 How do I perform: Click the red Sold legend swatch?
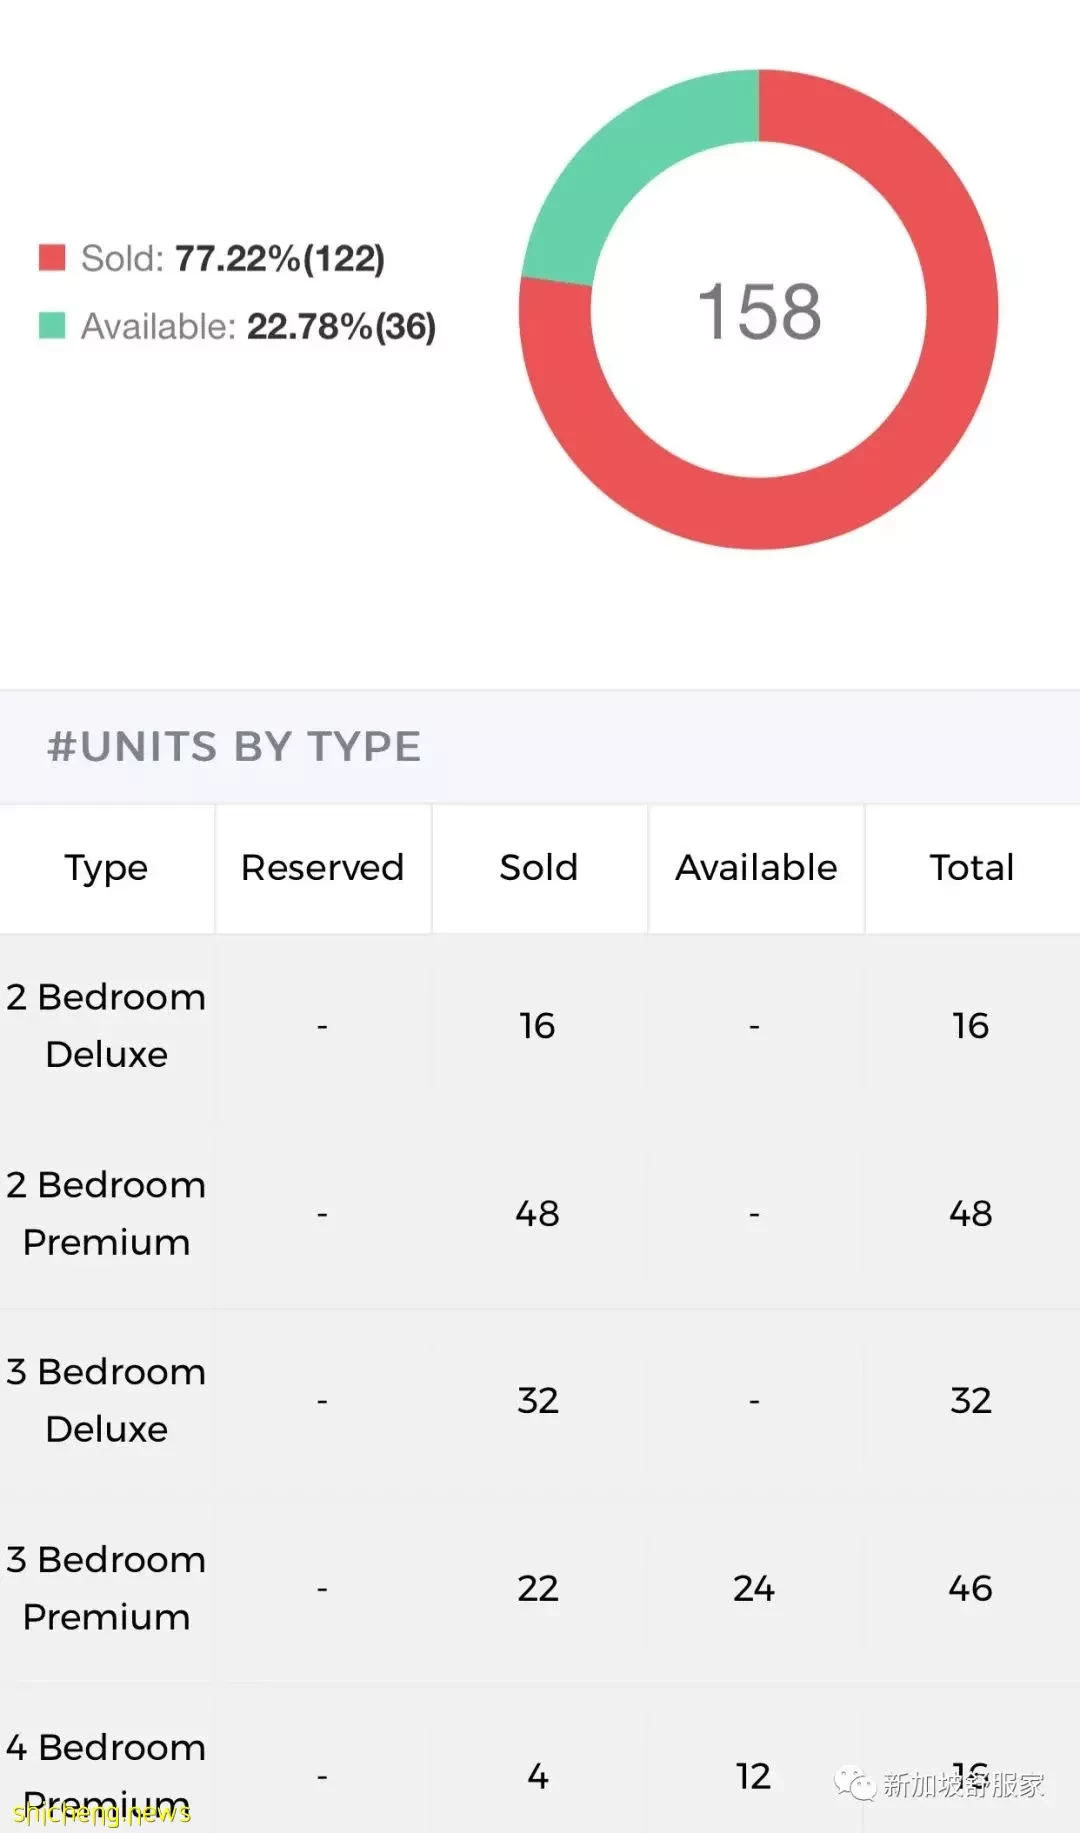click(x=52, y=258)
